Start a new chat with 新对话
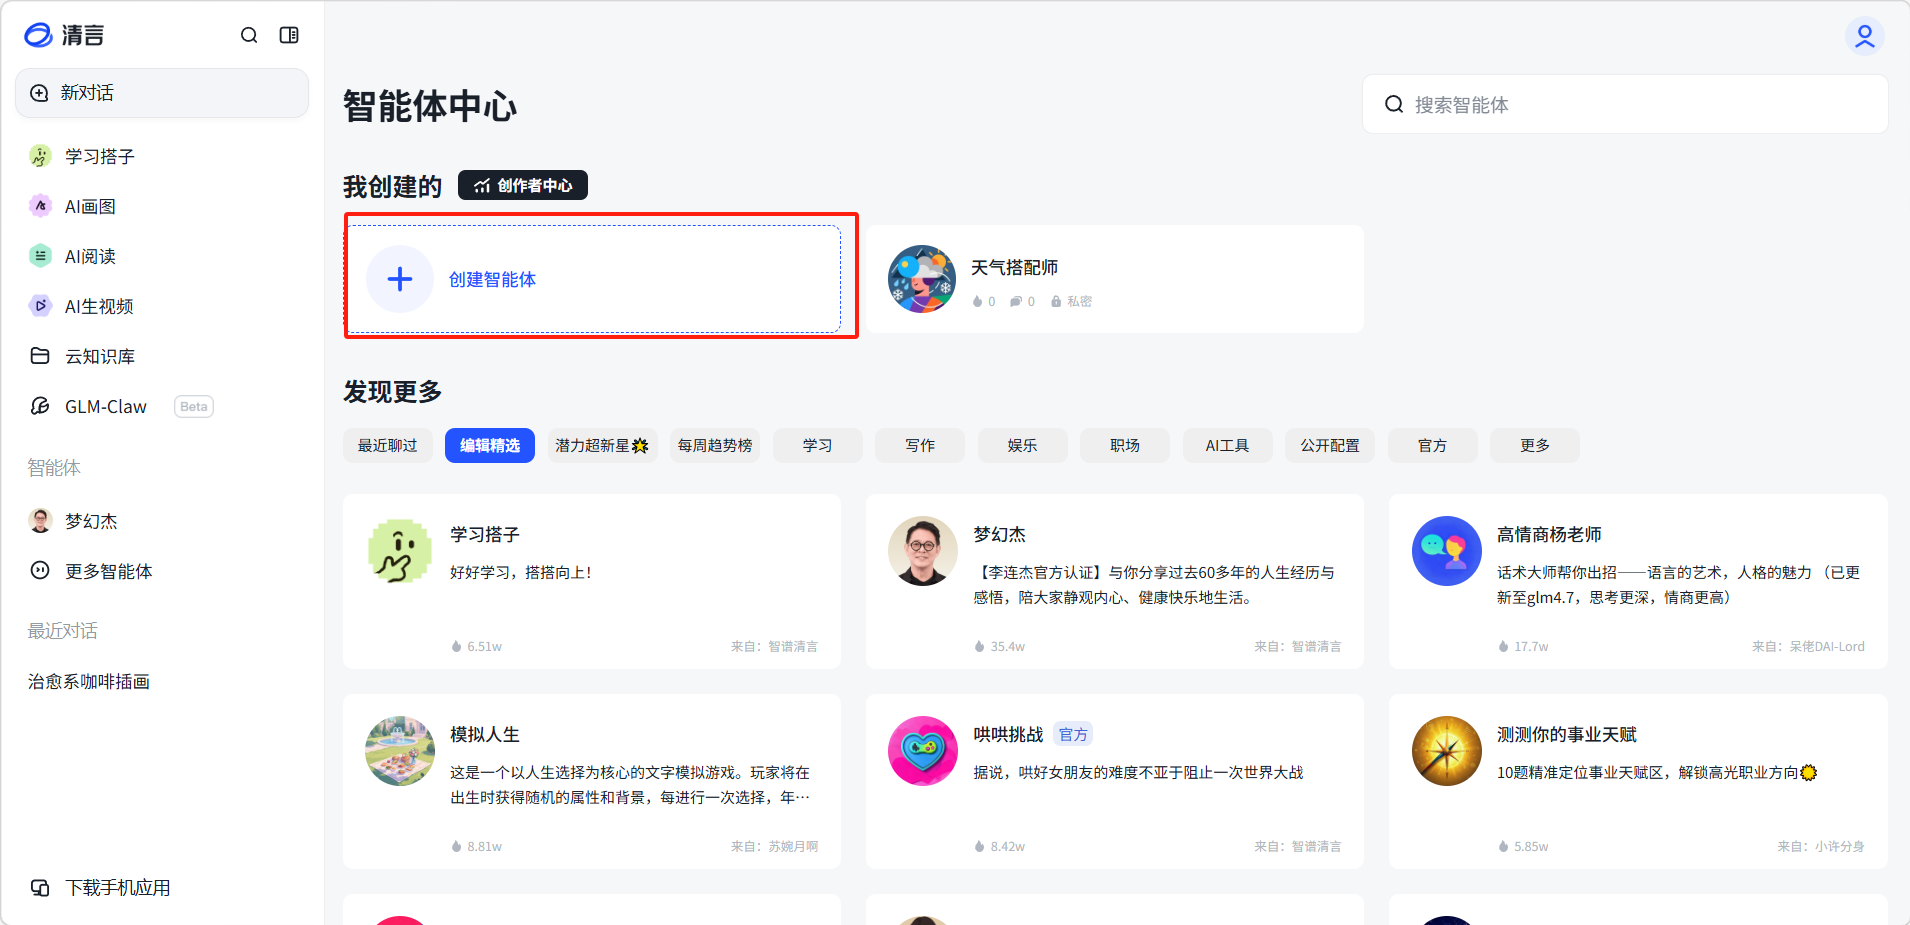 click(x=162, y=93)
